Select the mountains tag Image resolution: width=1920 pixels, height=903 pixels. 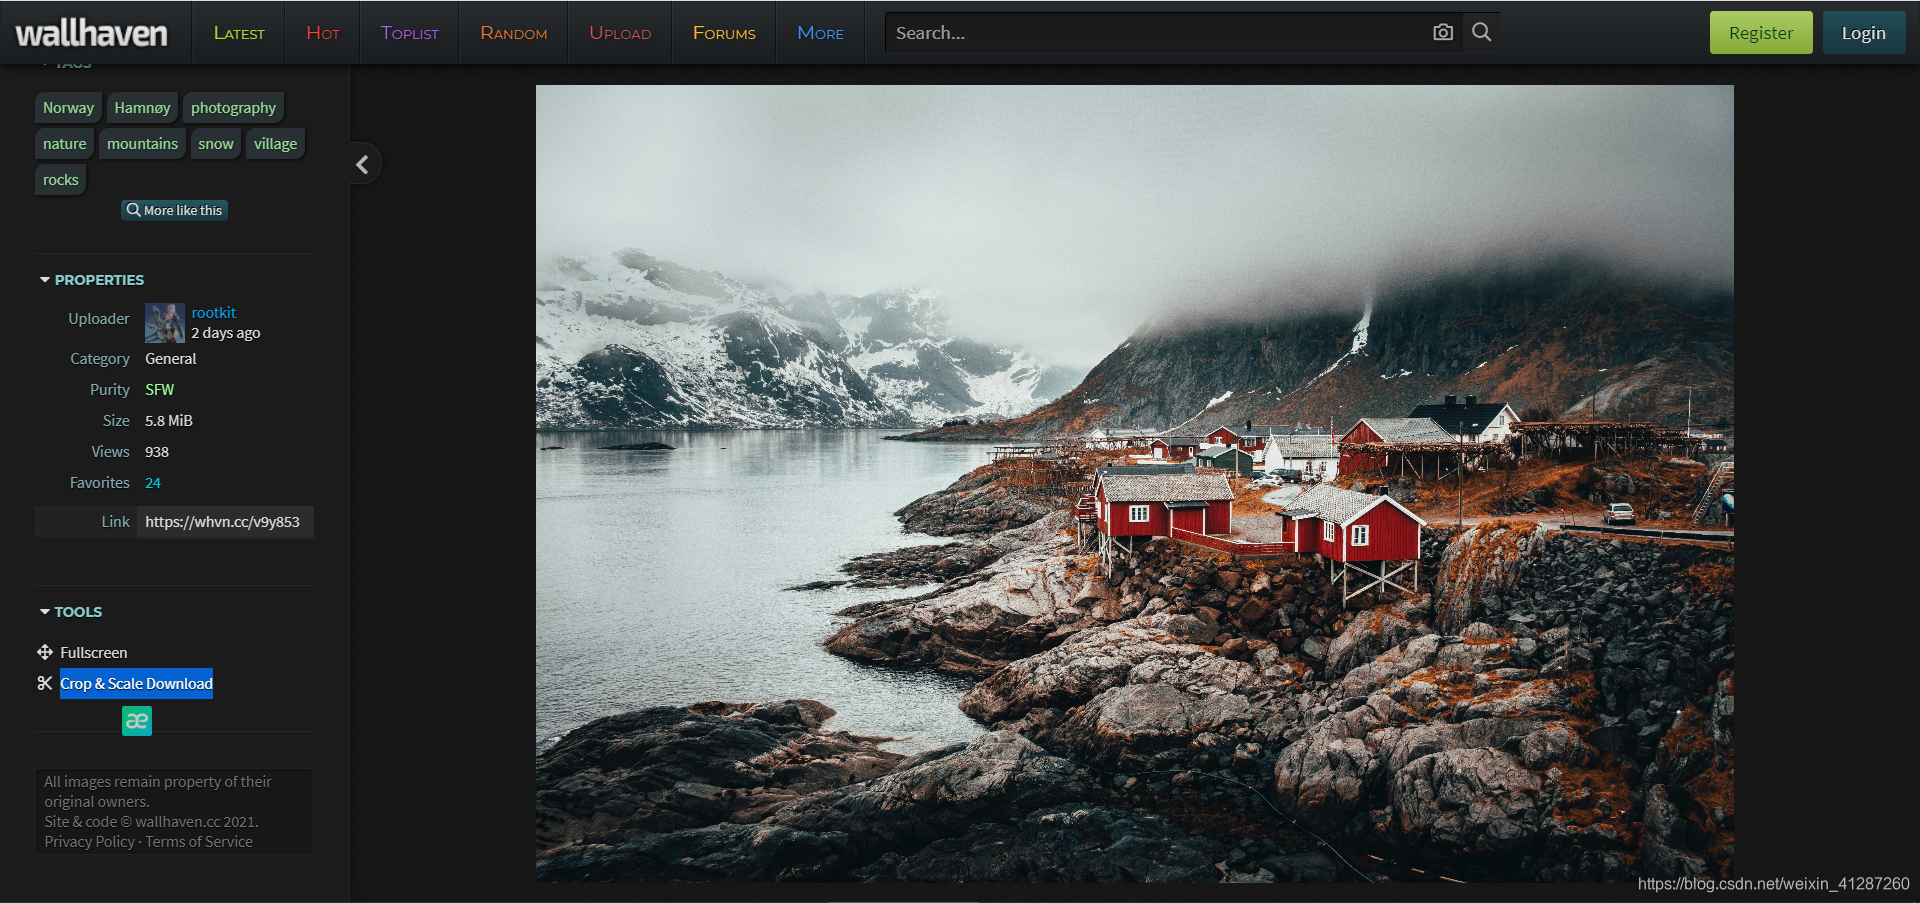[x=142, y=143]
